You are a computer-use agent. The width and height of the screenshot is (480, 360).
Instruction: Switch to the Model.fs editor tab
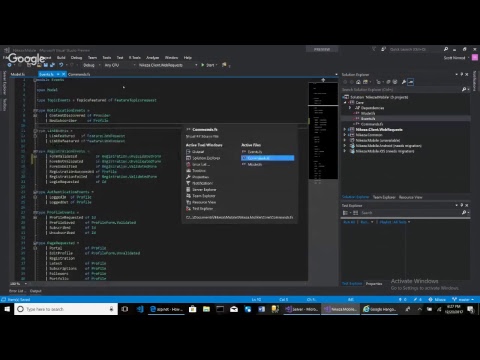coord(18,74)
